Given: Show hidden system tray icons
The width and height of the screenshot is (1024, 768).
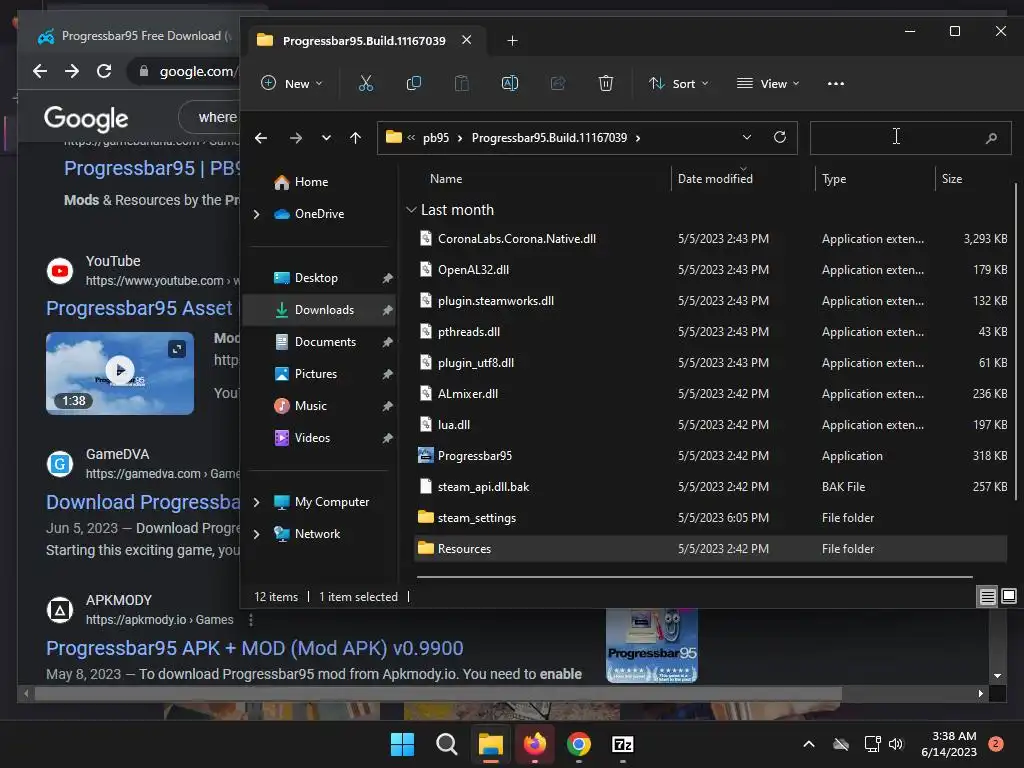Looking at the screenshot, I should [x=808, y=744].
